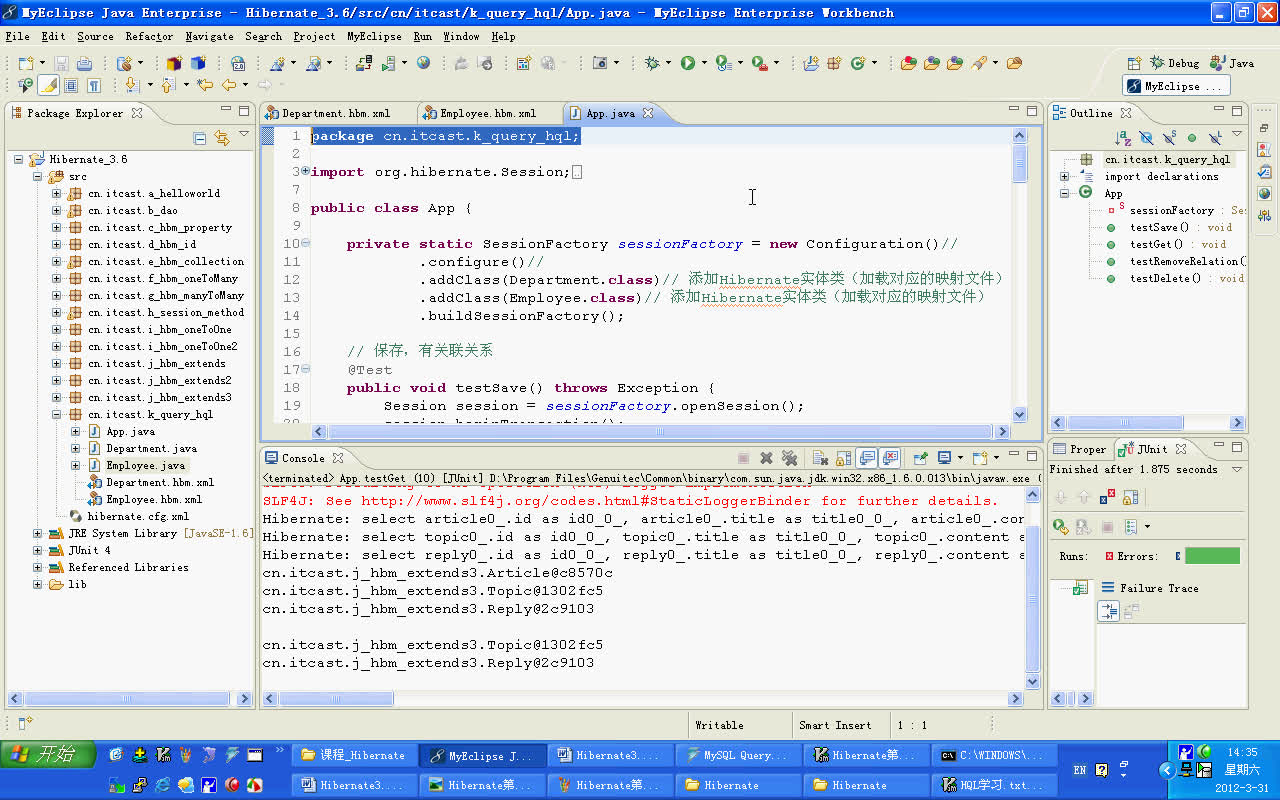
Task: Toggle Scroll Lock in Console toolbar
Action: (843, 458)
